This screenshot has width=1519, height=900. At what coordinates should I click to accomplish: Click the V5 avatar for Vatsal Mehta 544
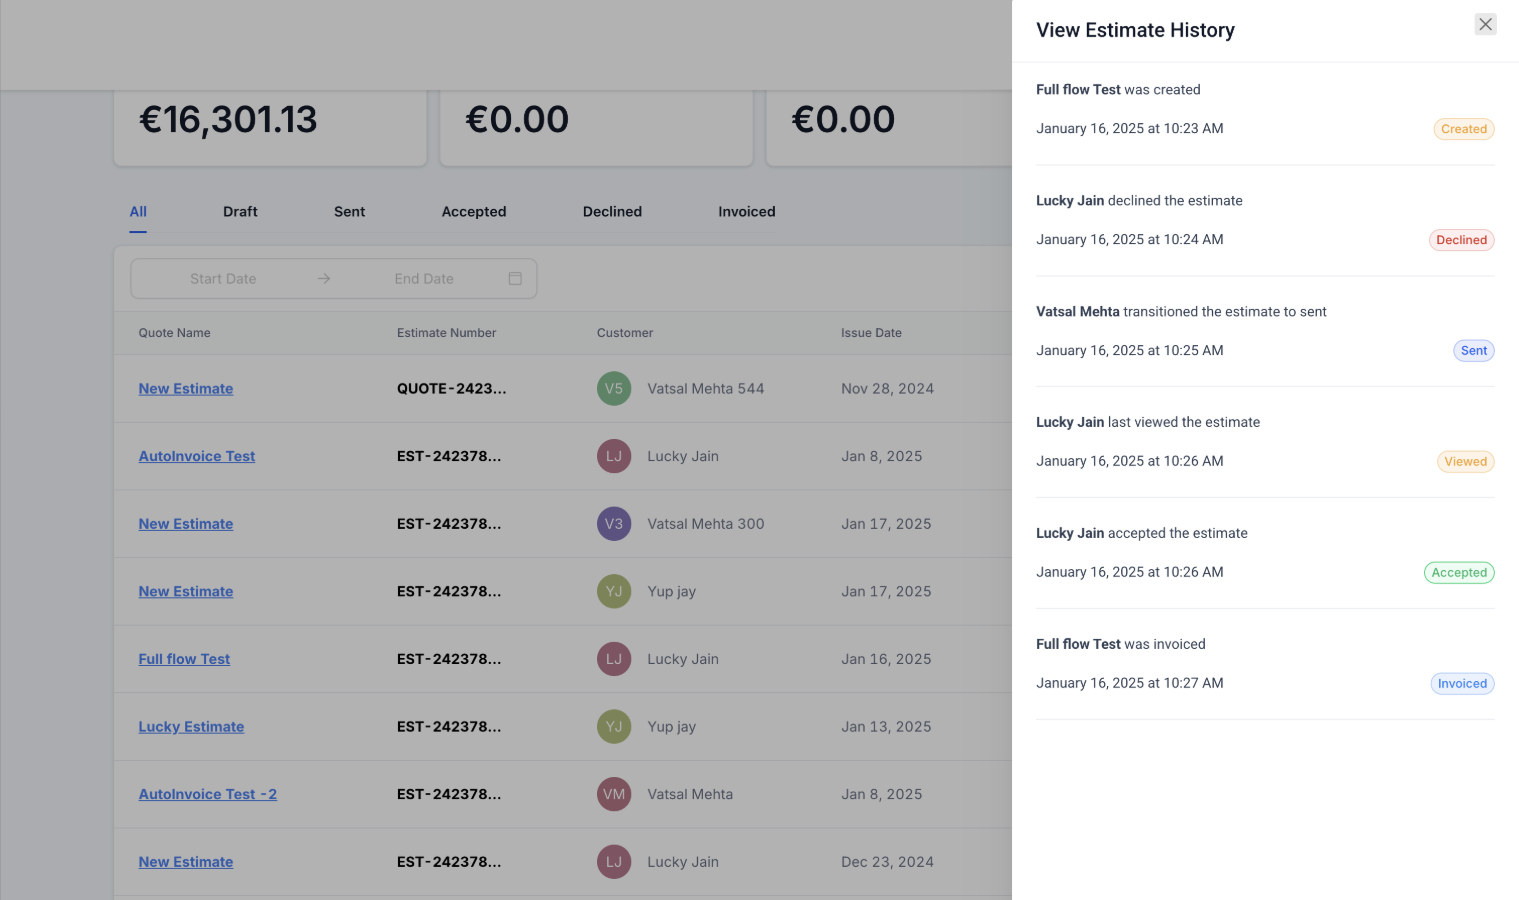[x=613, y=389]
